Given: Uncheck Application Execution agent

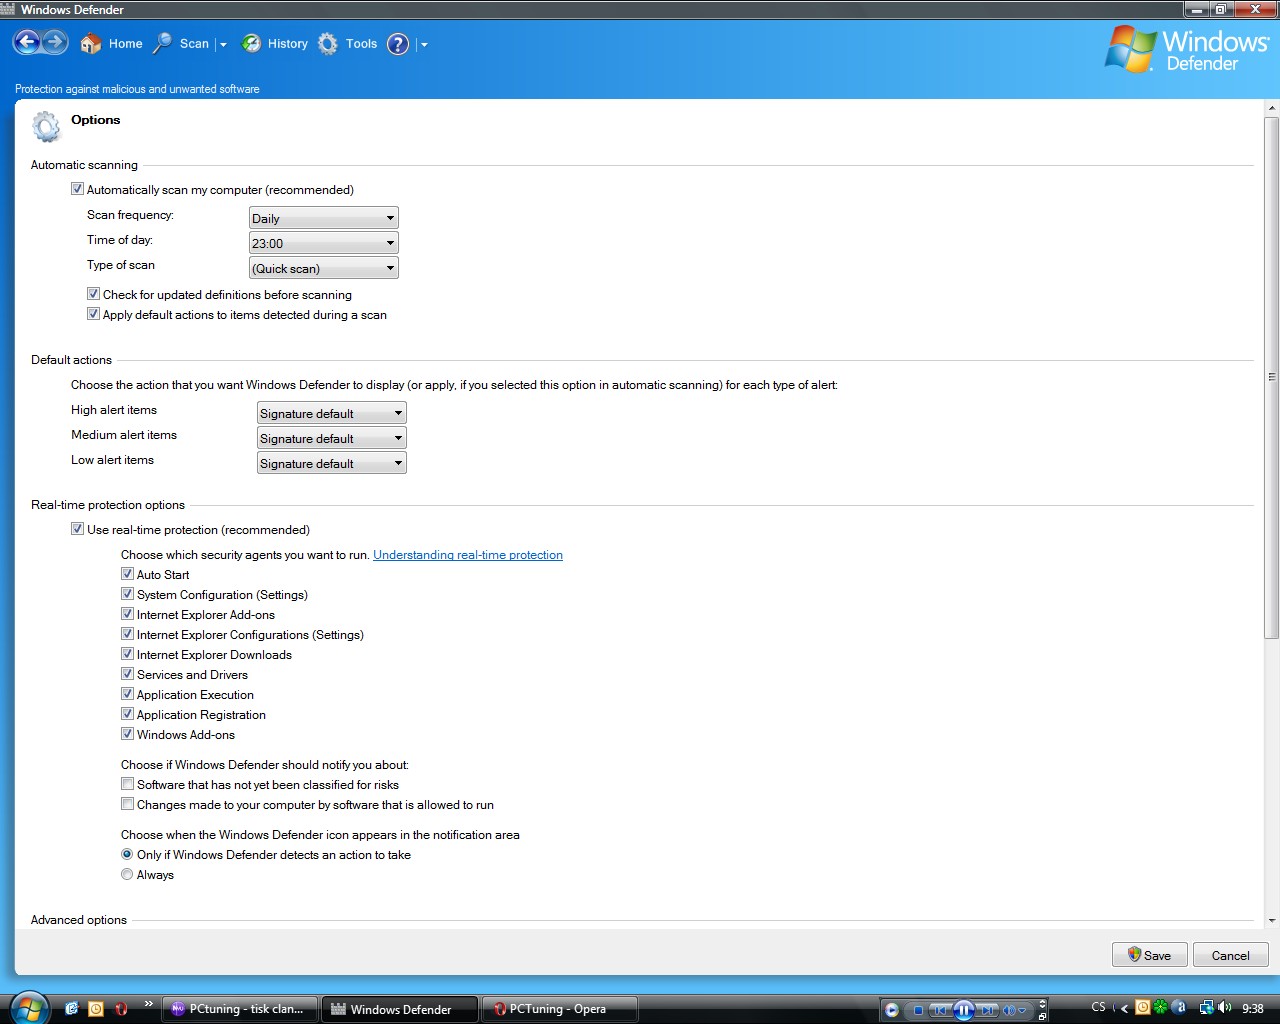Looking at the screenshot, I should (127, 694).
